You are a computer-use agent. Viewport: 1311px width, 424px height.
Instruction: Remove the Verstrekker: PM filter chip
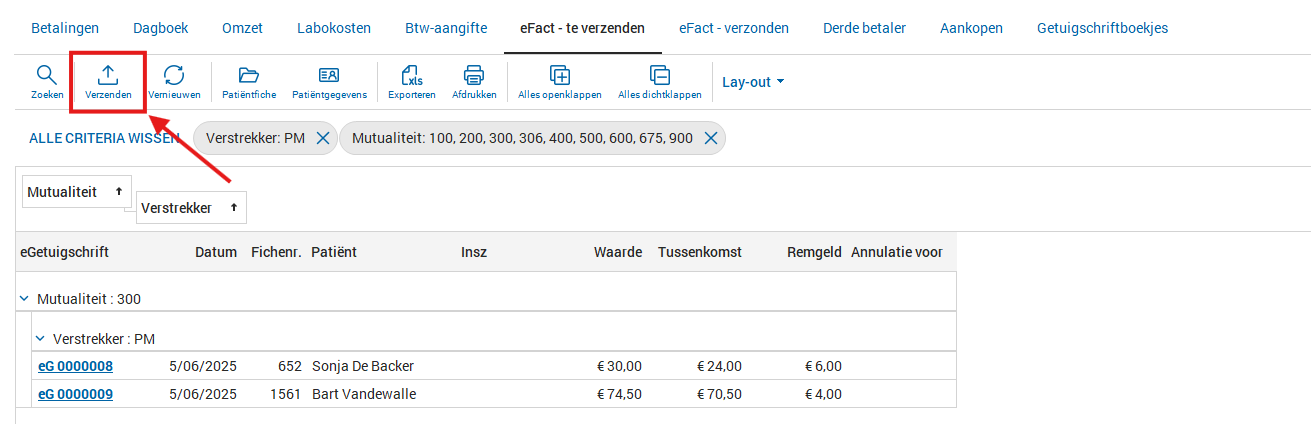pyautogui.click(x=323, y=139)
